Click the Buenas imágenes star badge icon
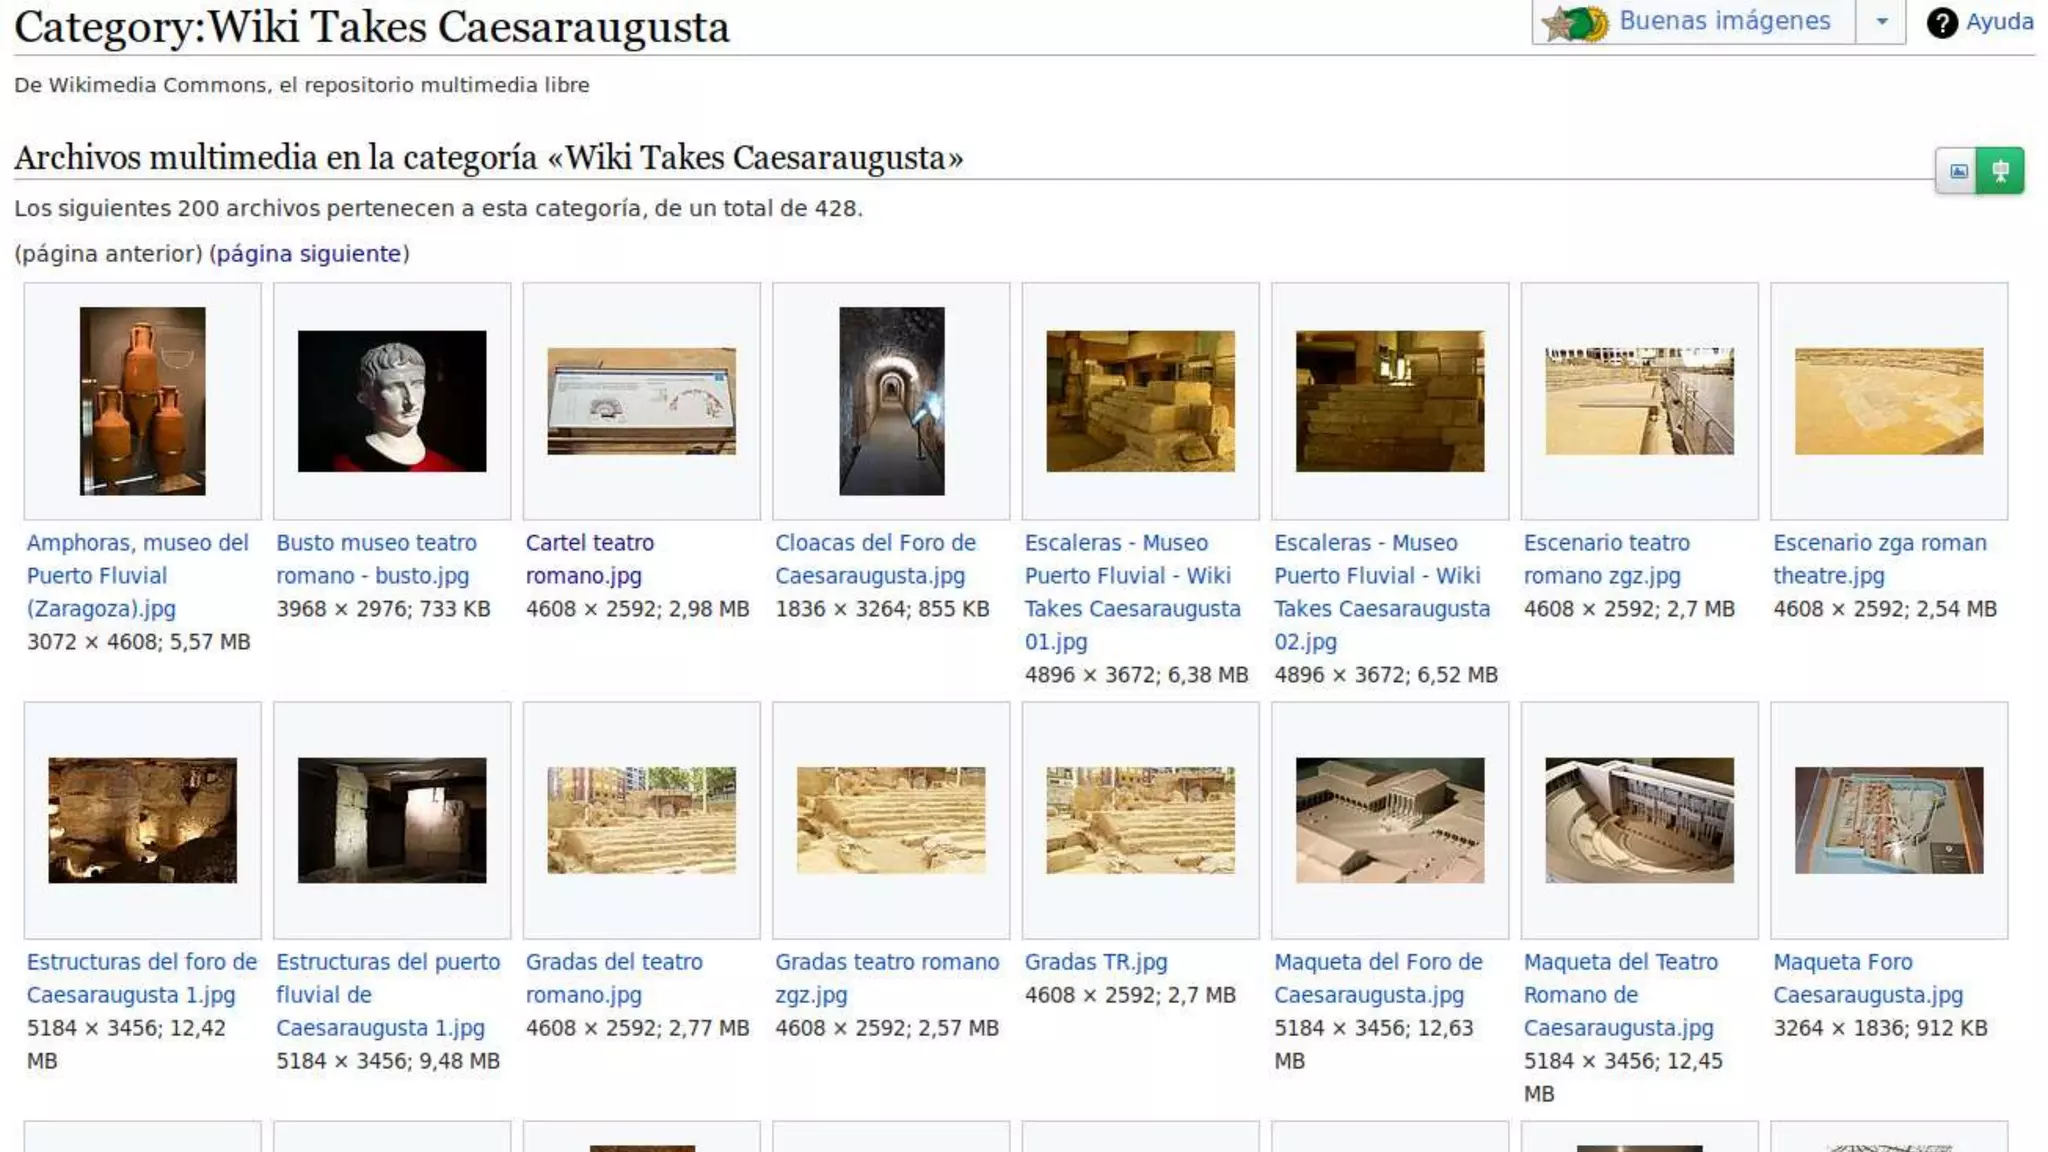Screen dimensions: 2048x1152 click(1576, 22)
